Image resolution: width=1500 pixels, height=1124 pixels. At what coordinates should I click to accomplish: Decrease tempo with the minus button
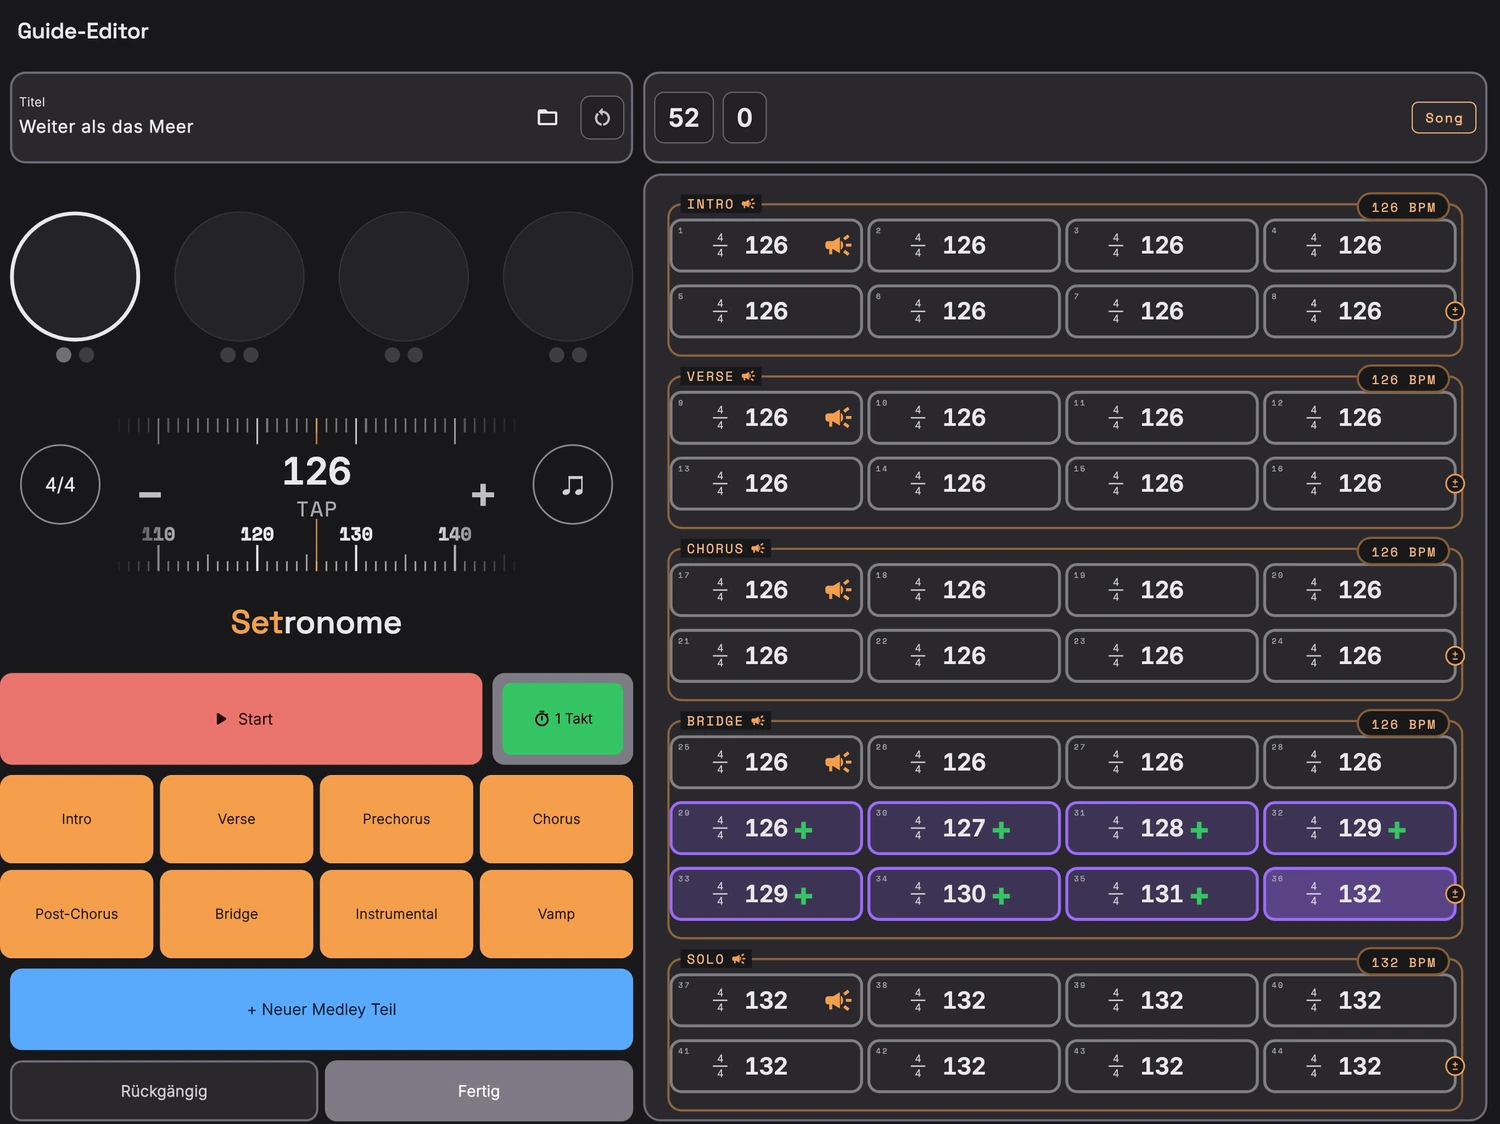150,494
